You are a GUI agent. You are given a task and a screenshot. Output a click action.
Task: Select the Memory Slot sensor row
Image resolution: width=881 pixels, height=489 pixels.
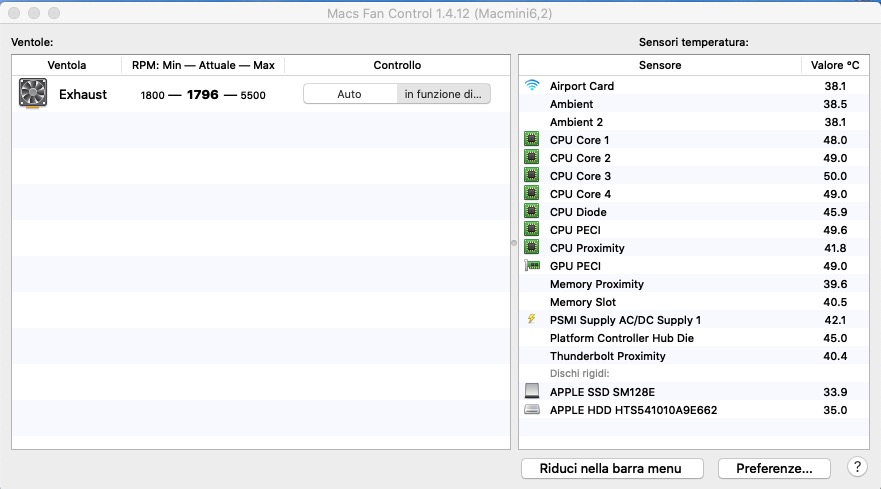click(693, 302)
